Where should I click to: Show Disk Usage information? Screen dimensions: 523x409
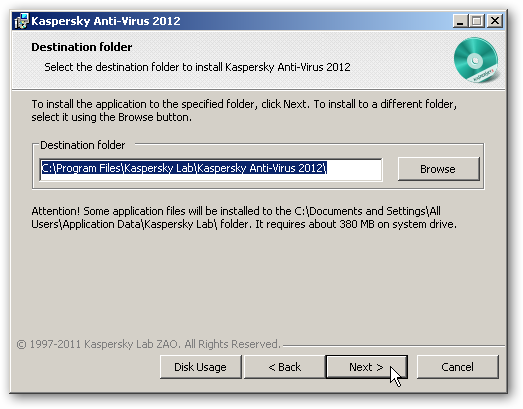200,367
